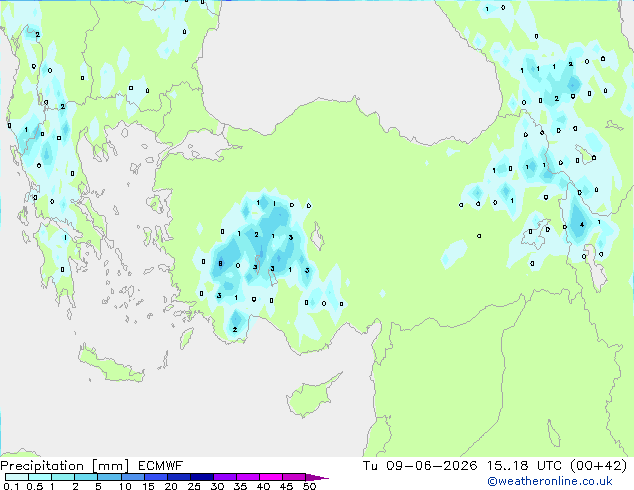Click the "(00+42)" forecast offset text
Screen dimensions: 634x490
tap(599, 466)
